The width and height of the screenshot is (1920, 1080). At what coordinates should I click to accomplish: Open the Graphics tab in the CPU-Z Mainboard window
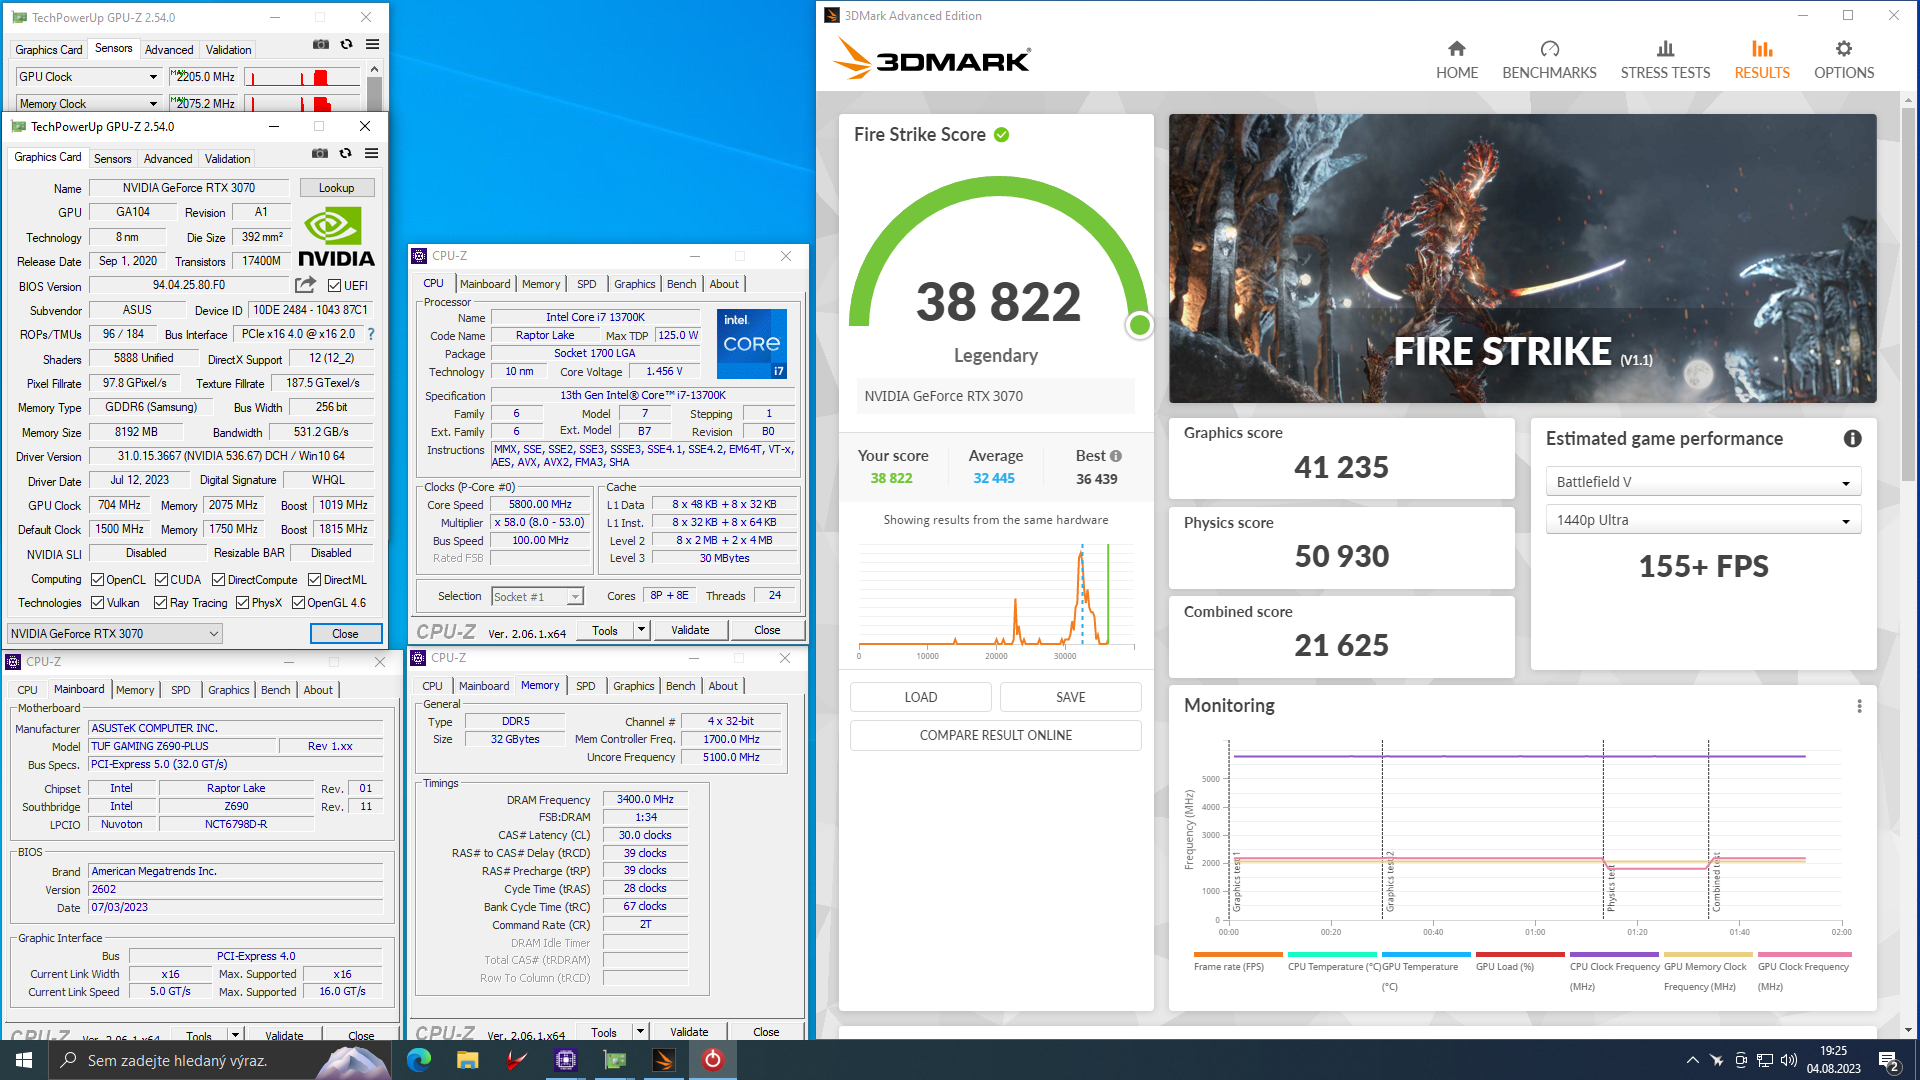tap(228, 690)
